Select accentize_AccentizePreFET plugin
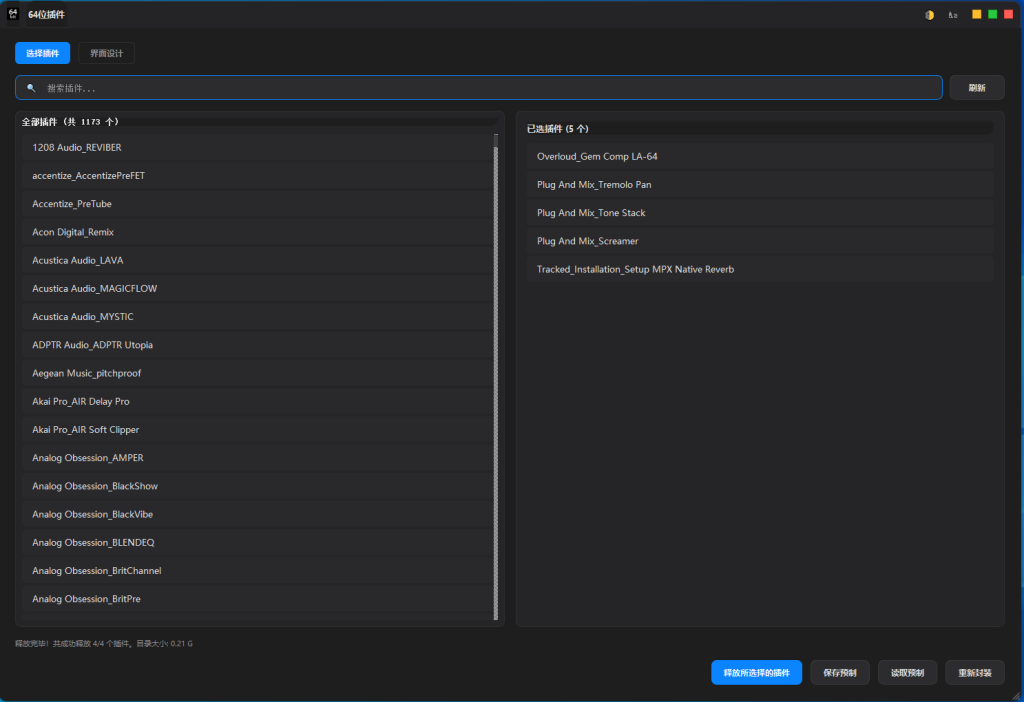 click(258, 176)
